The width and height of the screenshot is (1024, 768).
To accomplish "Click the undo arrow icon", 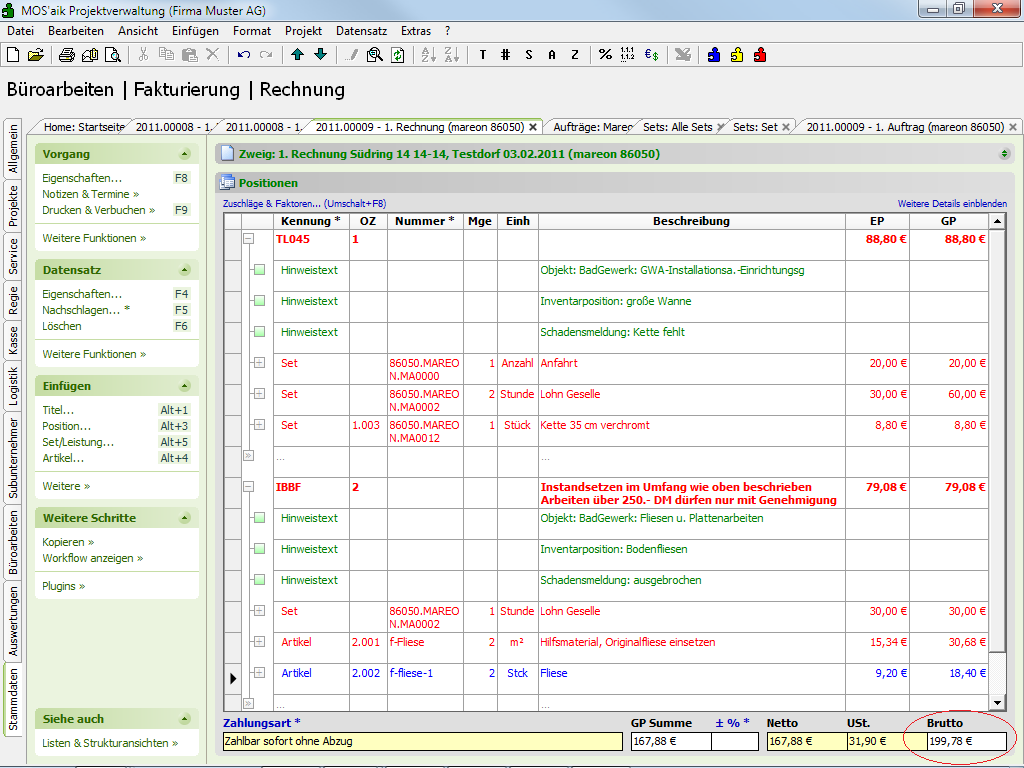I will click(x=244, y=55).
